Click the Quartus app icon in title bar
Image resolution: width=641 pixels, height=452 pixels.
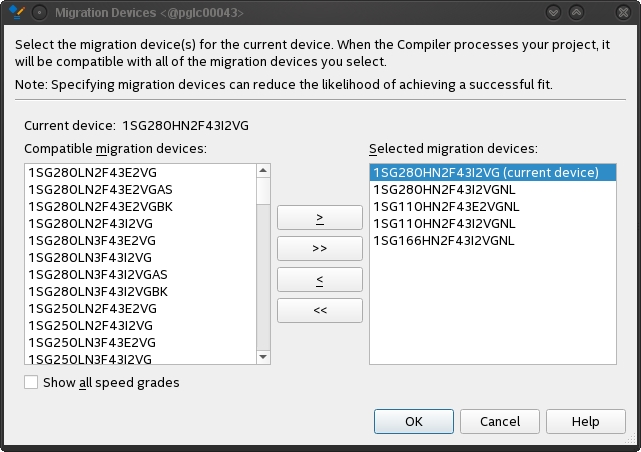[x=16, y=12]
